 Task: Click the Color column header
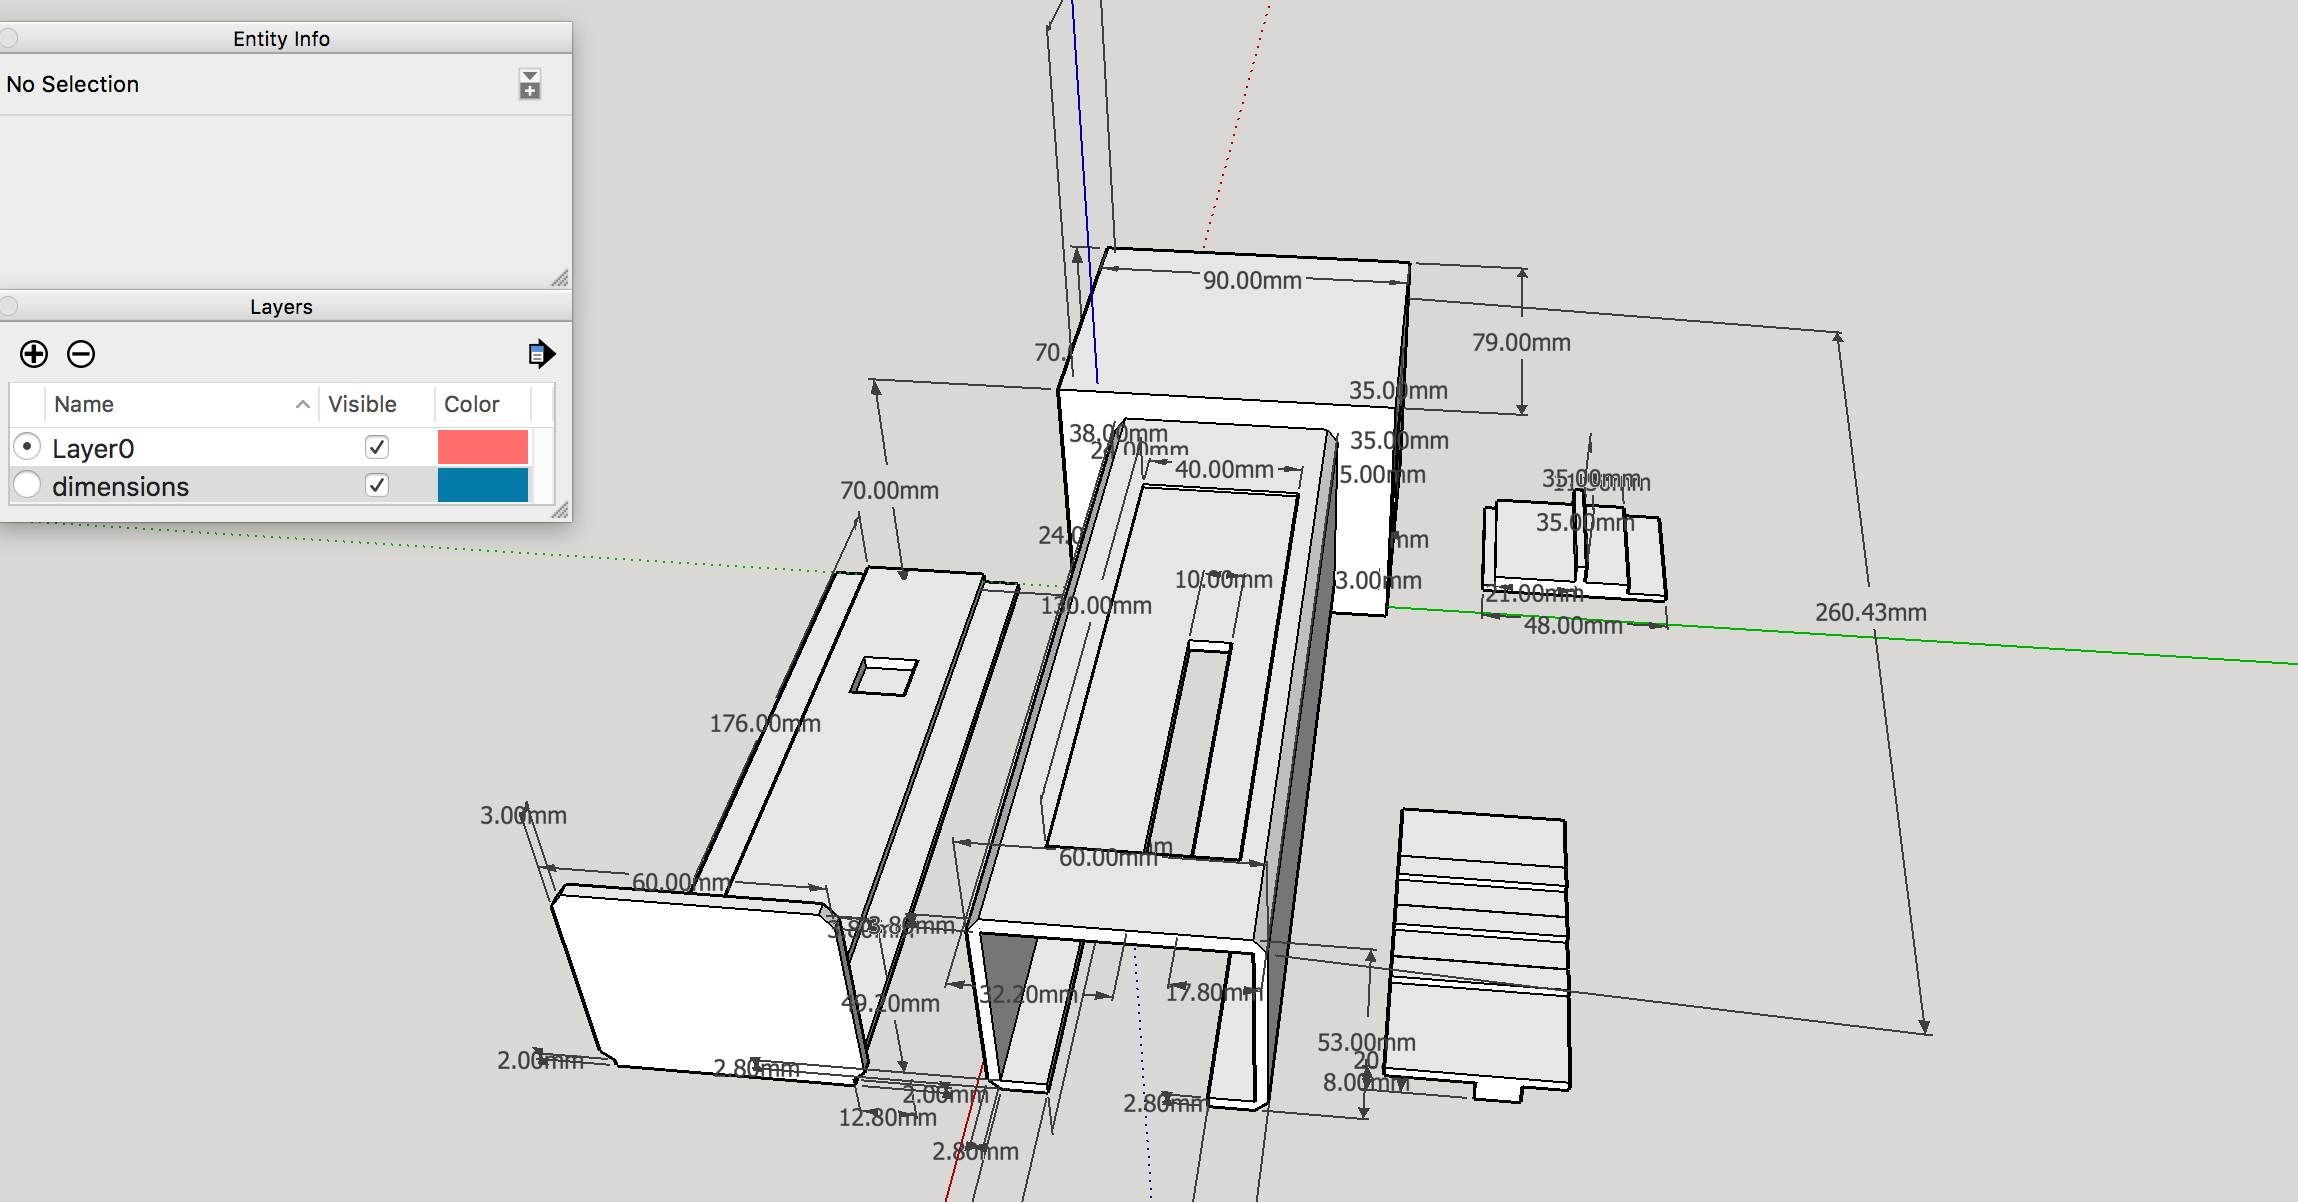(x=471, y=404)
